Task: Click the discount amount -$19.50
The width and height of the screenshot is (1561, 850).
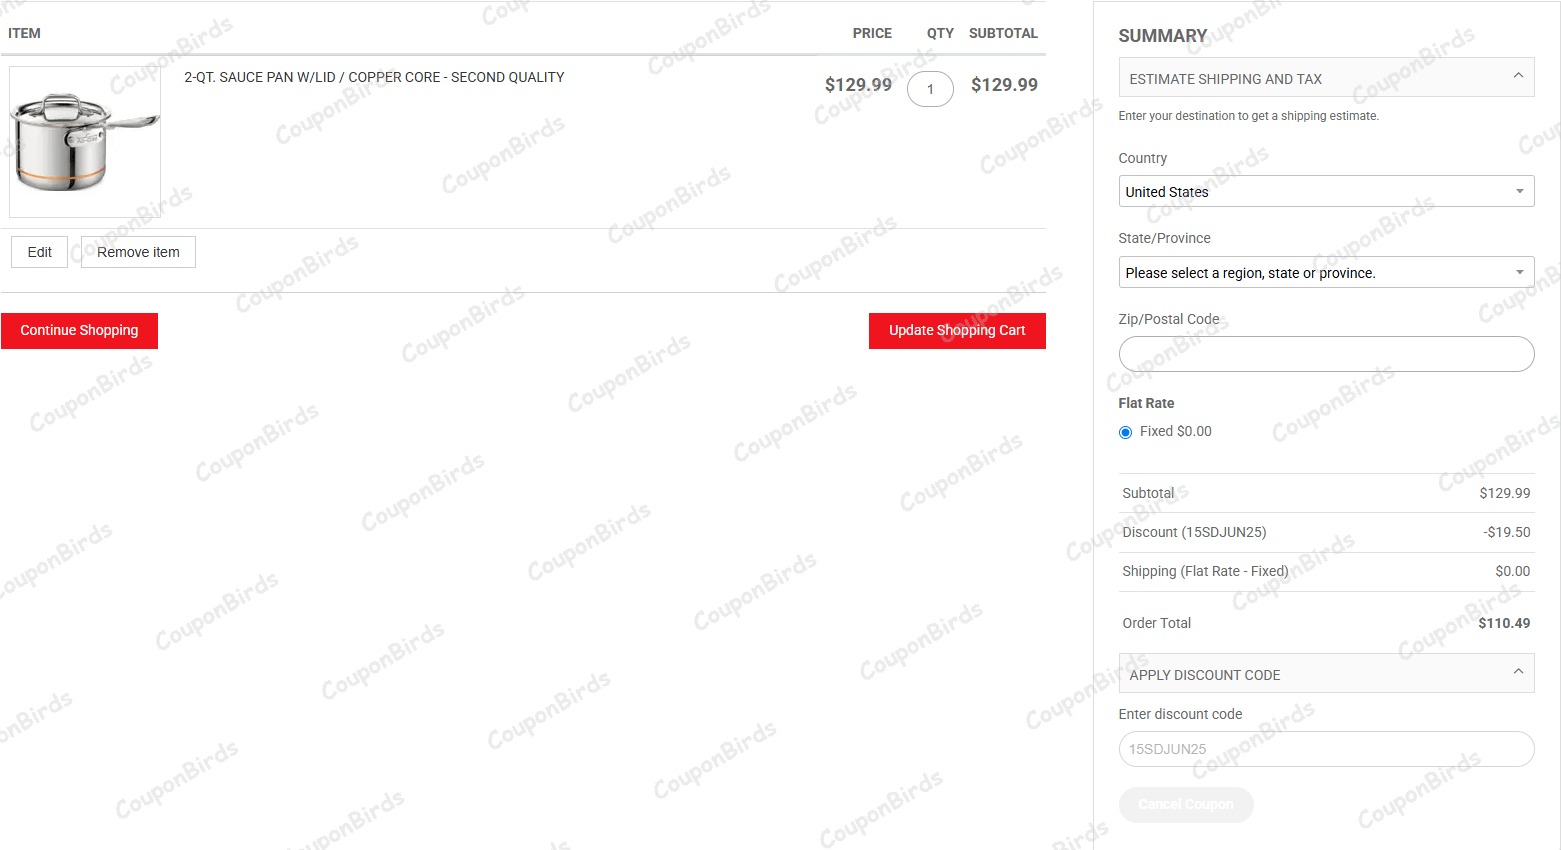Action: point(1507,532)
